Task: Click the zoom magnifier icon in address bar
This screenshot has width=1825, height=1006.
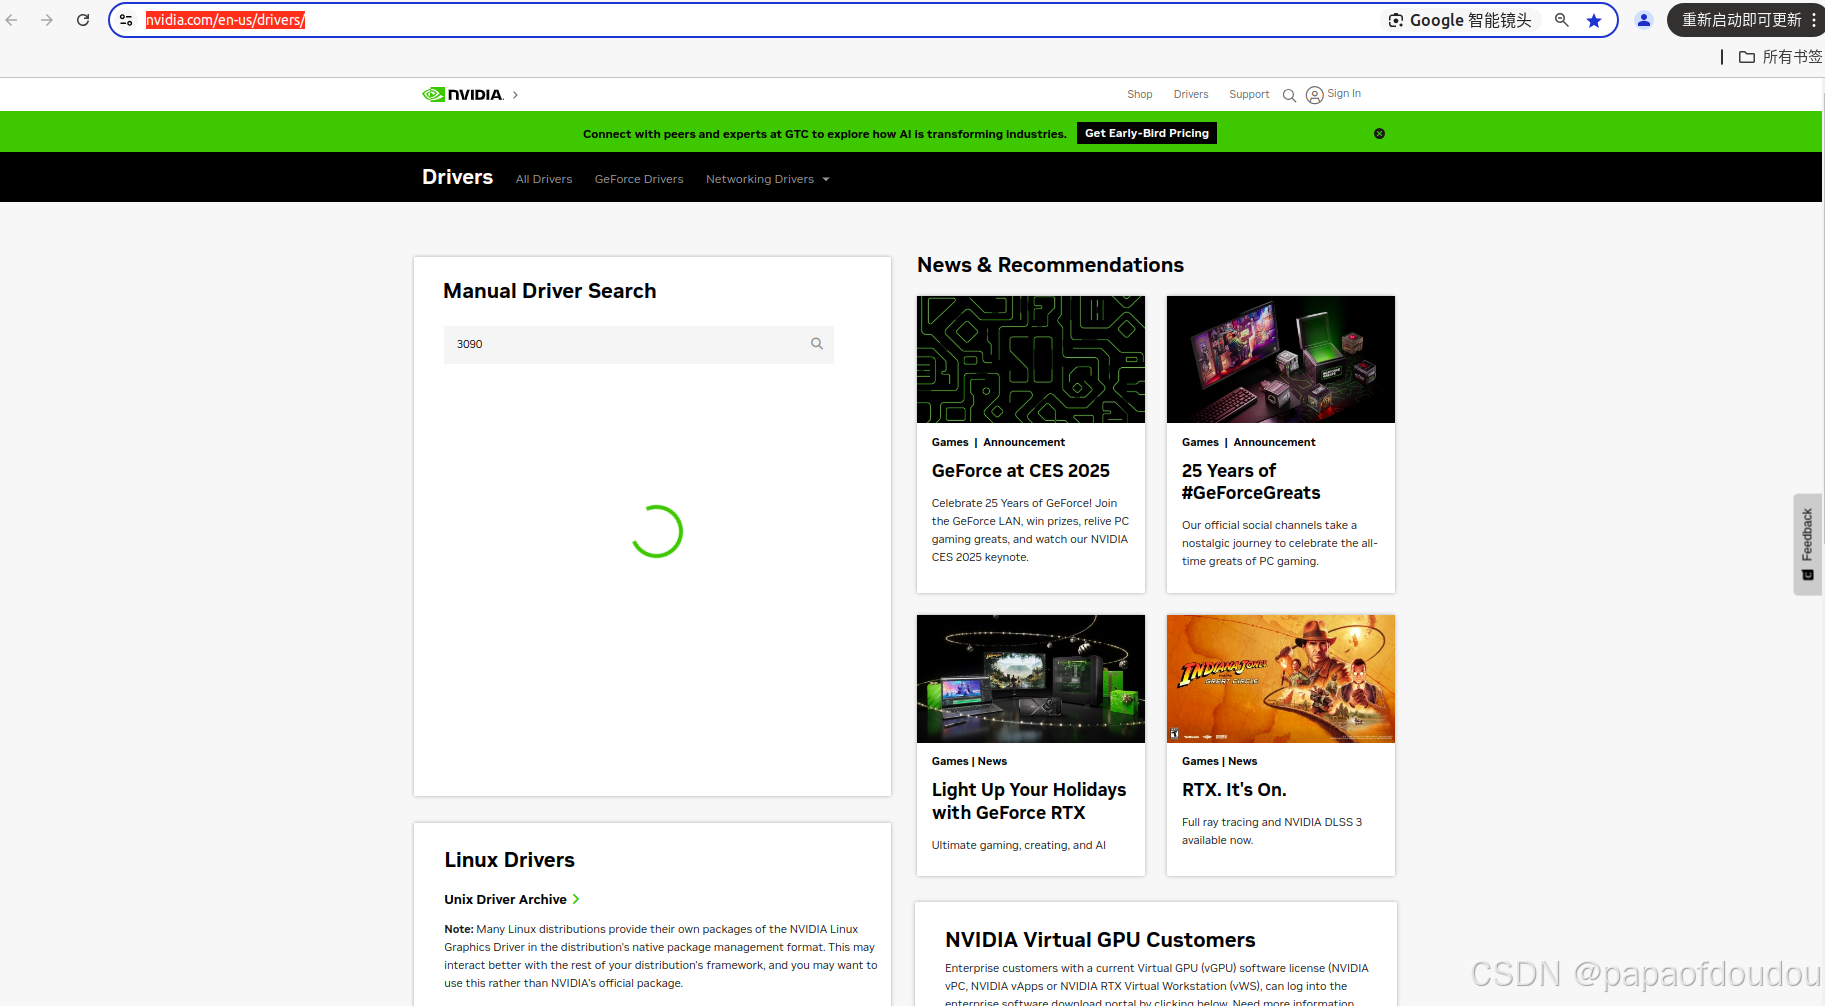Action: 1562,20
